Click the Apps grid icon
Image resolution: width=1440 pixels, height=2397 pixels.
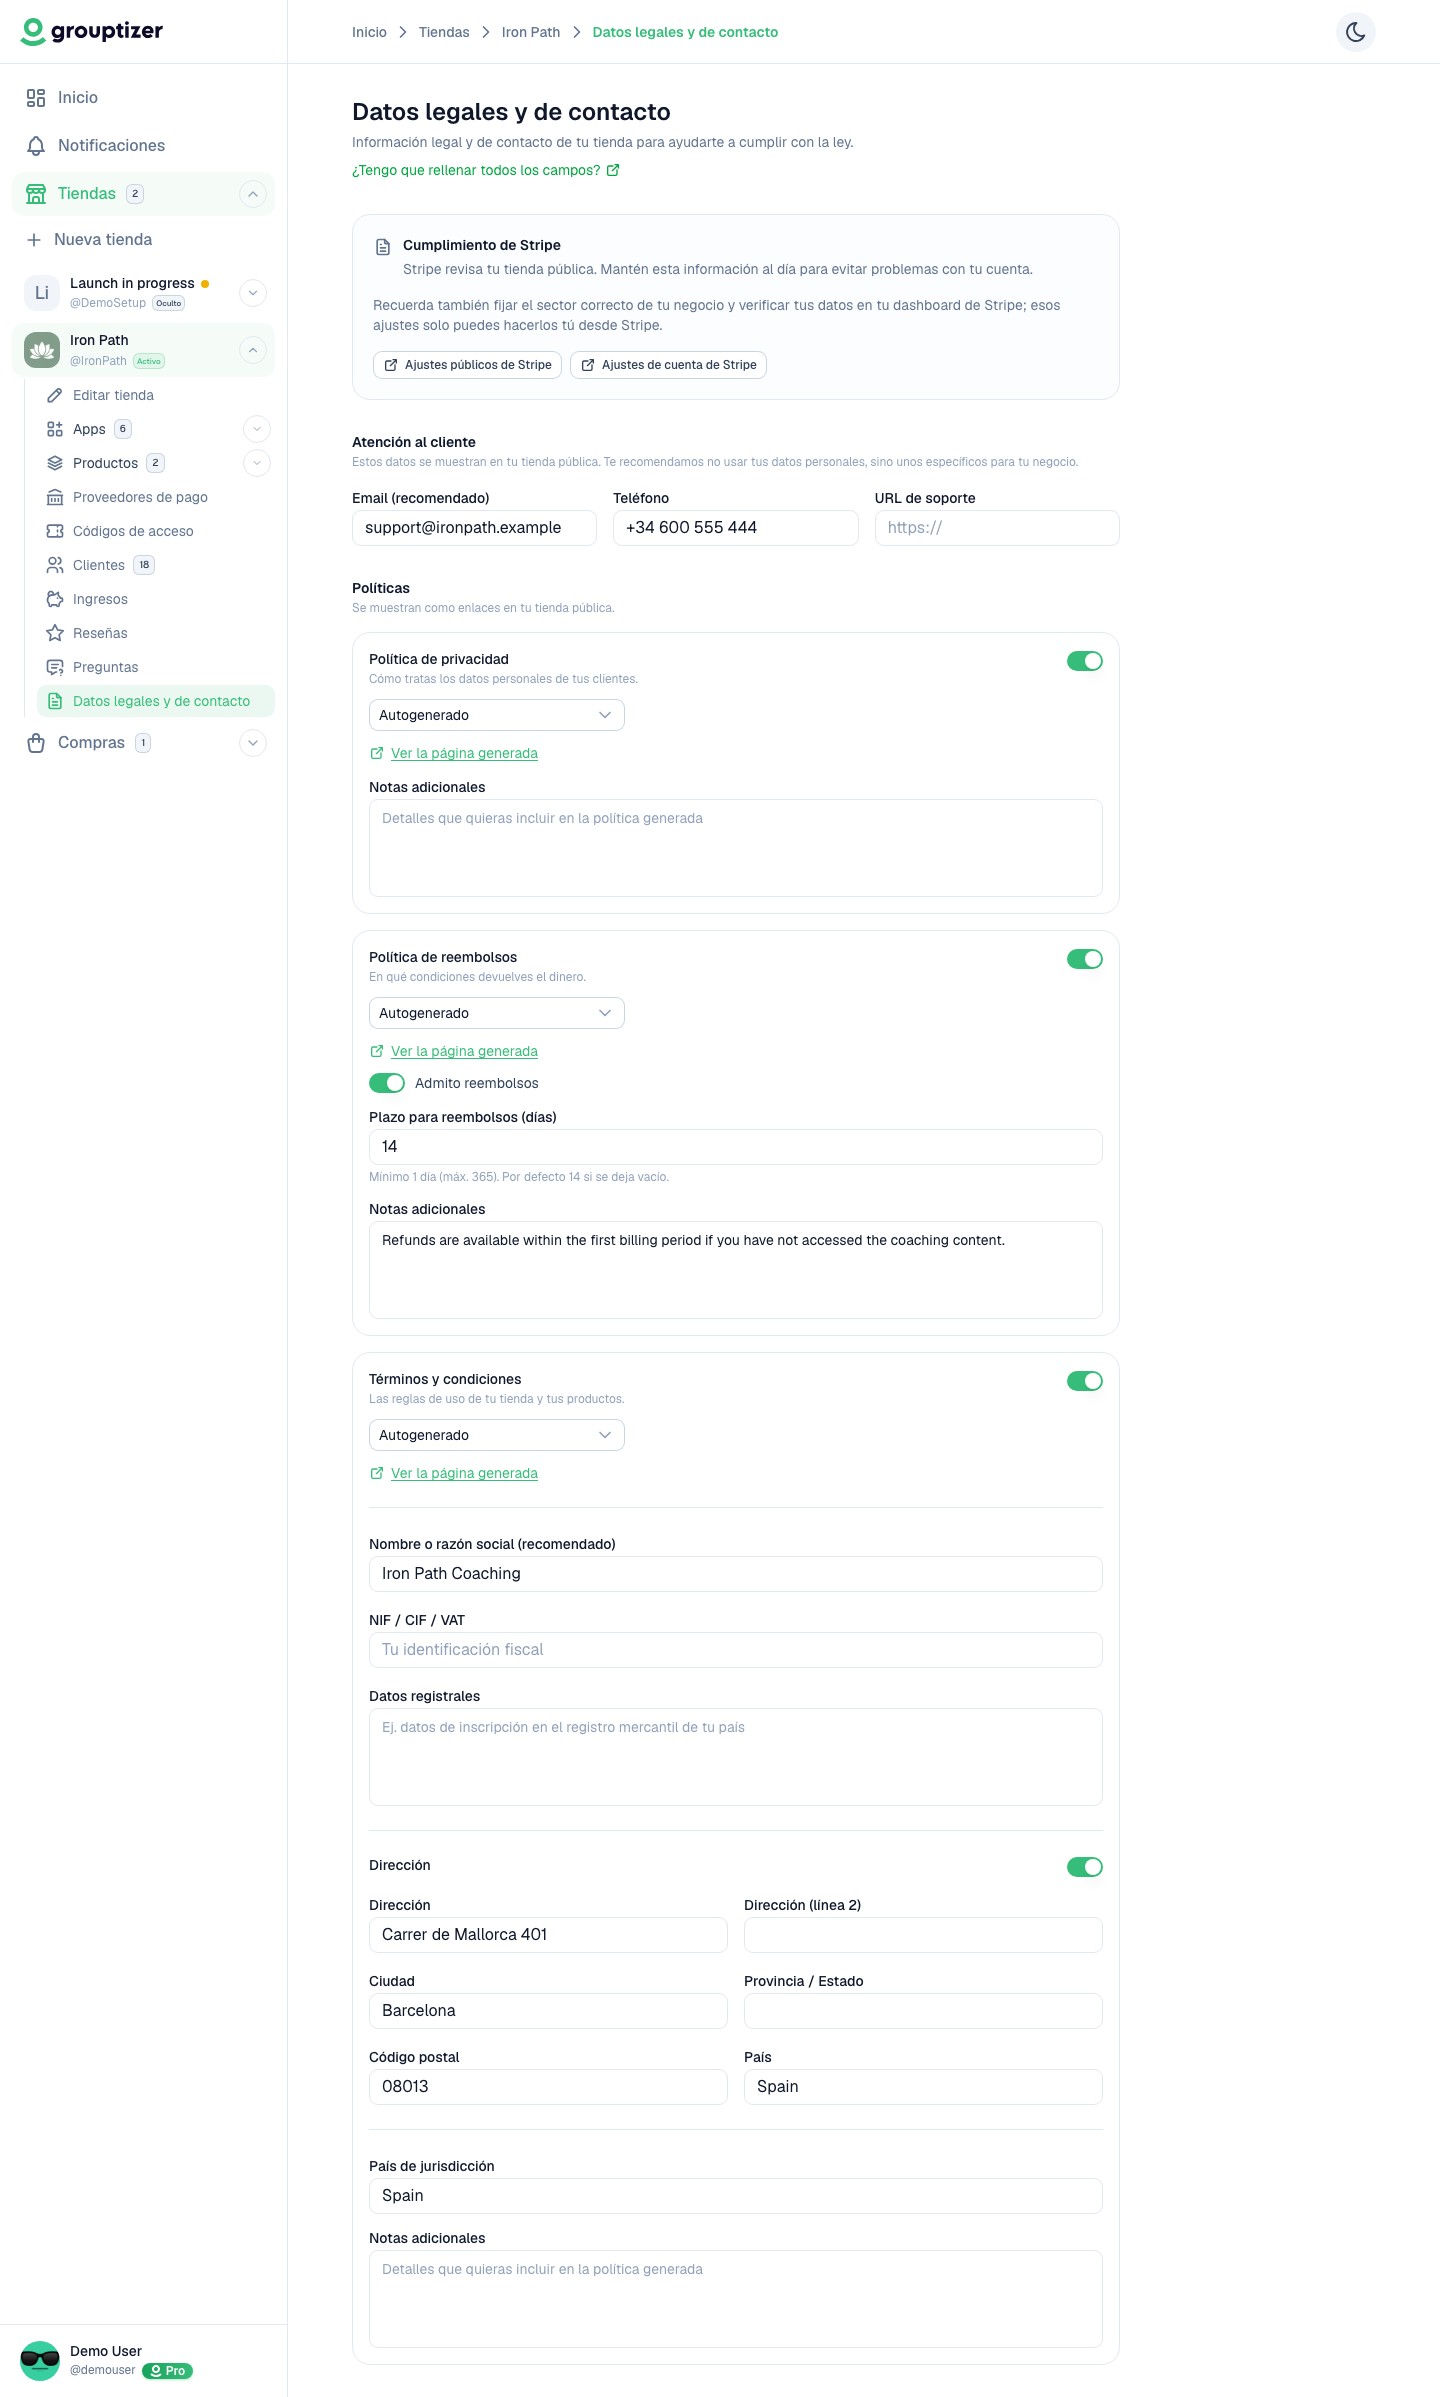point(55,430)
